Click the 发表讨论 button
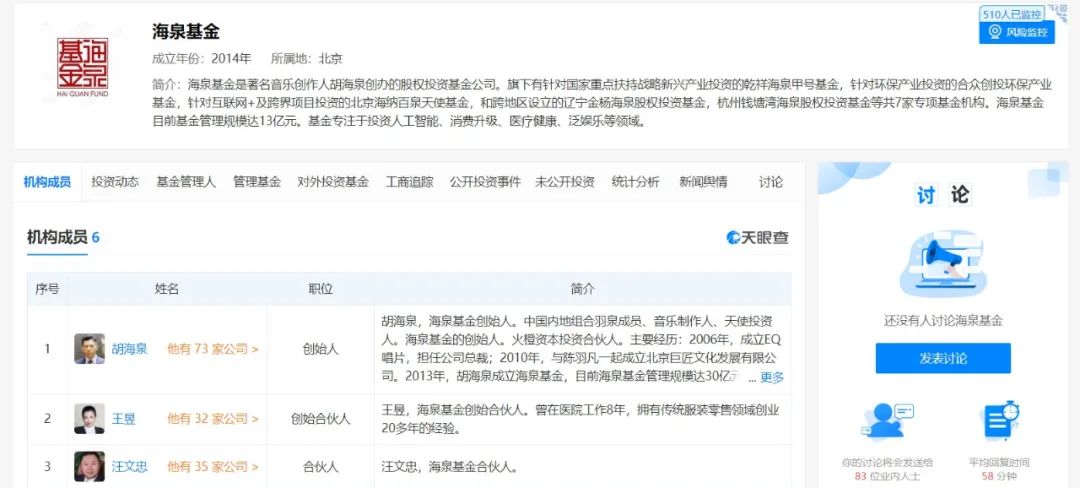Viewport: 1080px width, 488px height. pos(943,358)
